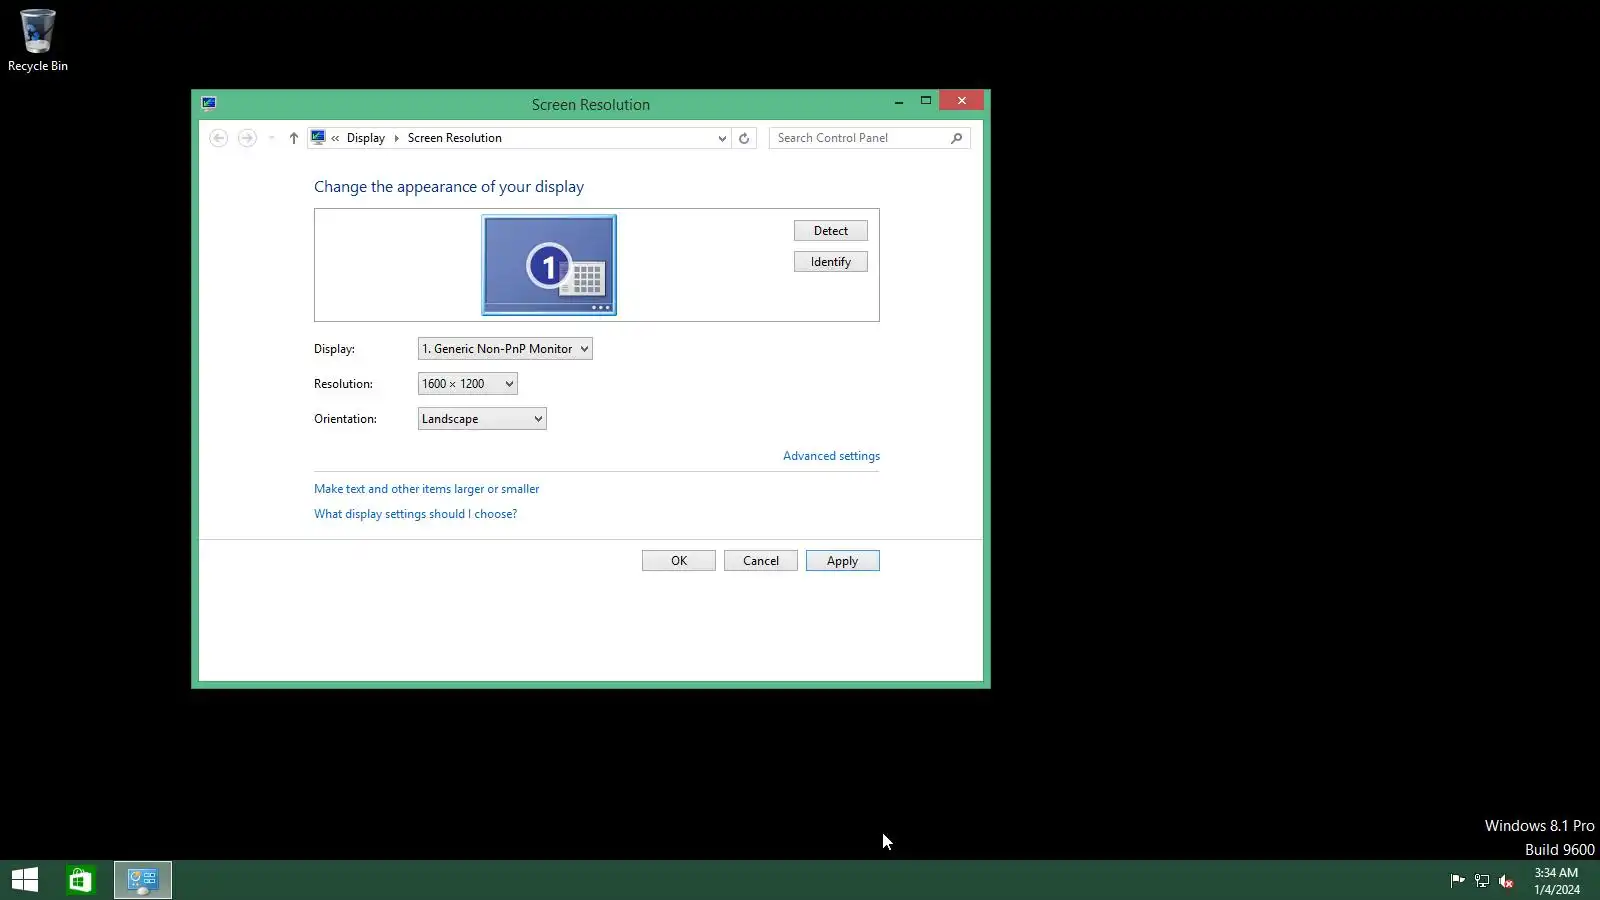Click the 'Orientation:' label
Viewport: 1600px width, 900px height.
pos(345,419)
